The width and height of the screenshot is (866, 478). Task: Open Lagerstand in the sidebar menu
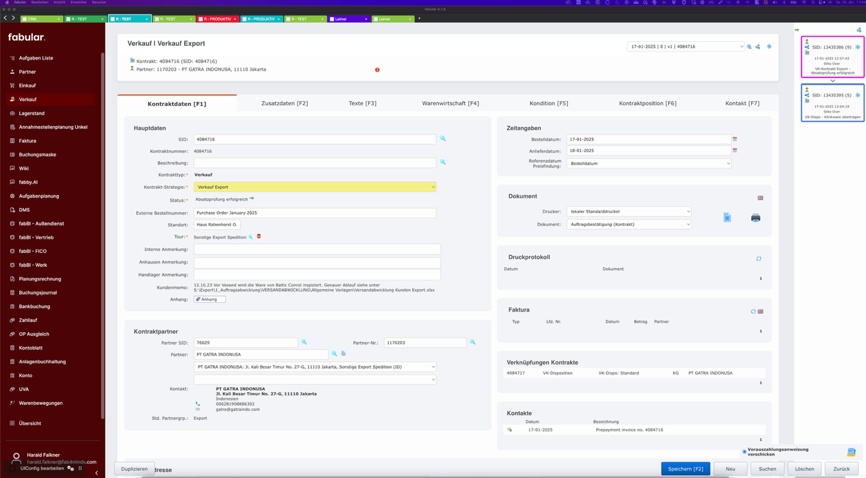coord(32,113)
